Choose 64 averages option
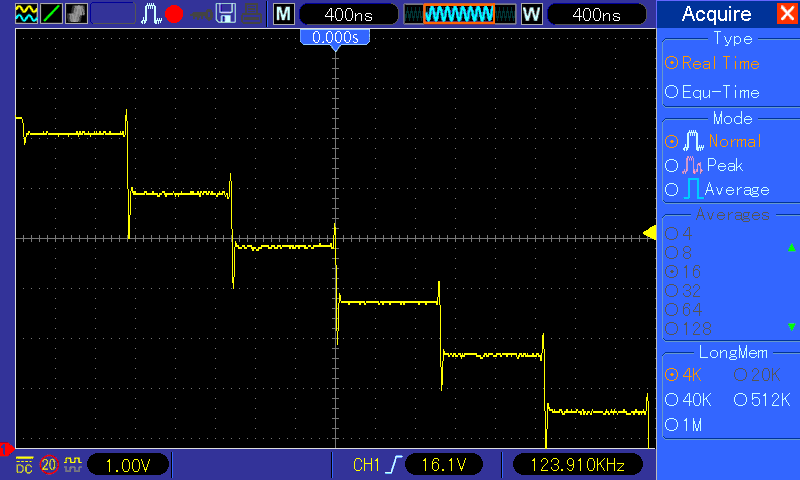The height and width of the screenshot is (480, 800). click(683, 310)
